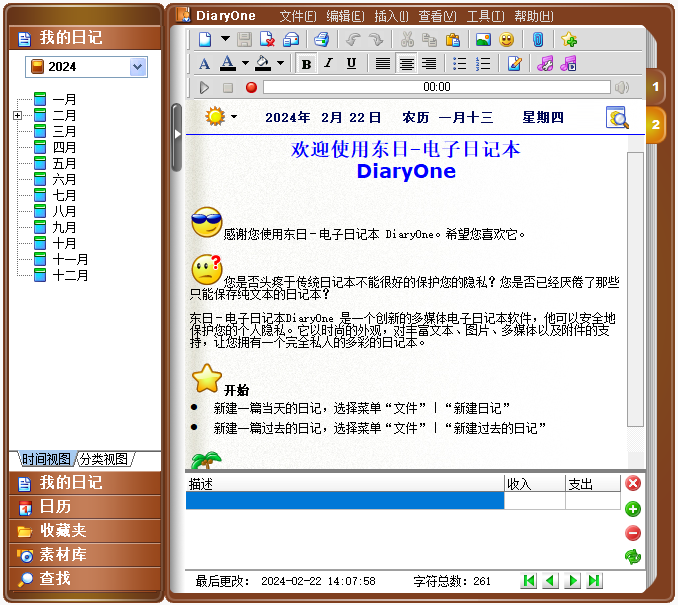
Task: Copy selection with the copy icon
Action: (429, 39)
